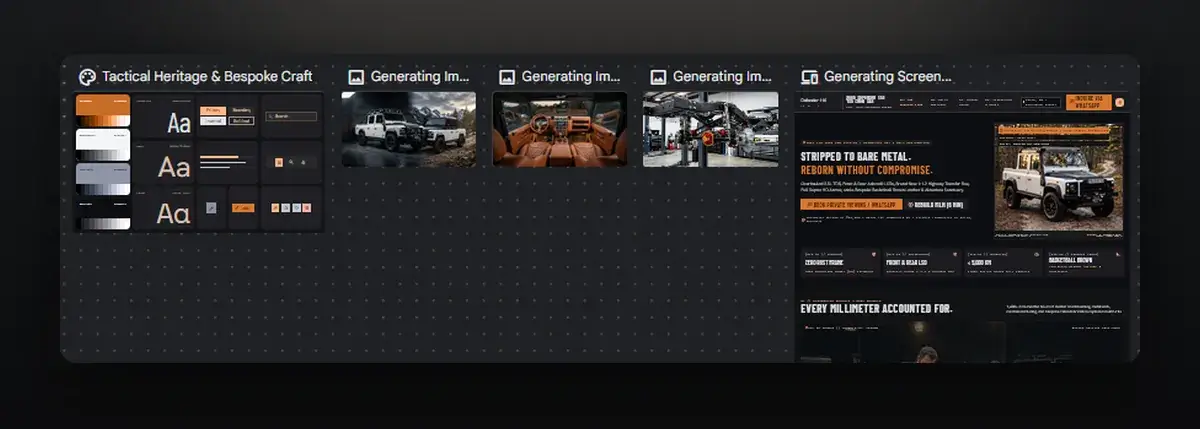Click the bottom Aa typography sample
Image resolution: width=1200 pixels, height=429 pixels.
[174, 212]
